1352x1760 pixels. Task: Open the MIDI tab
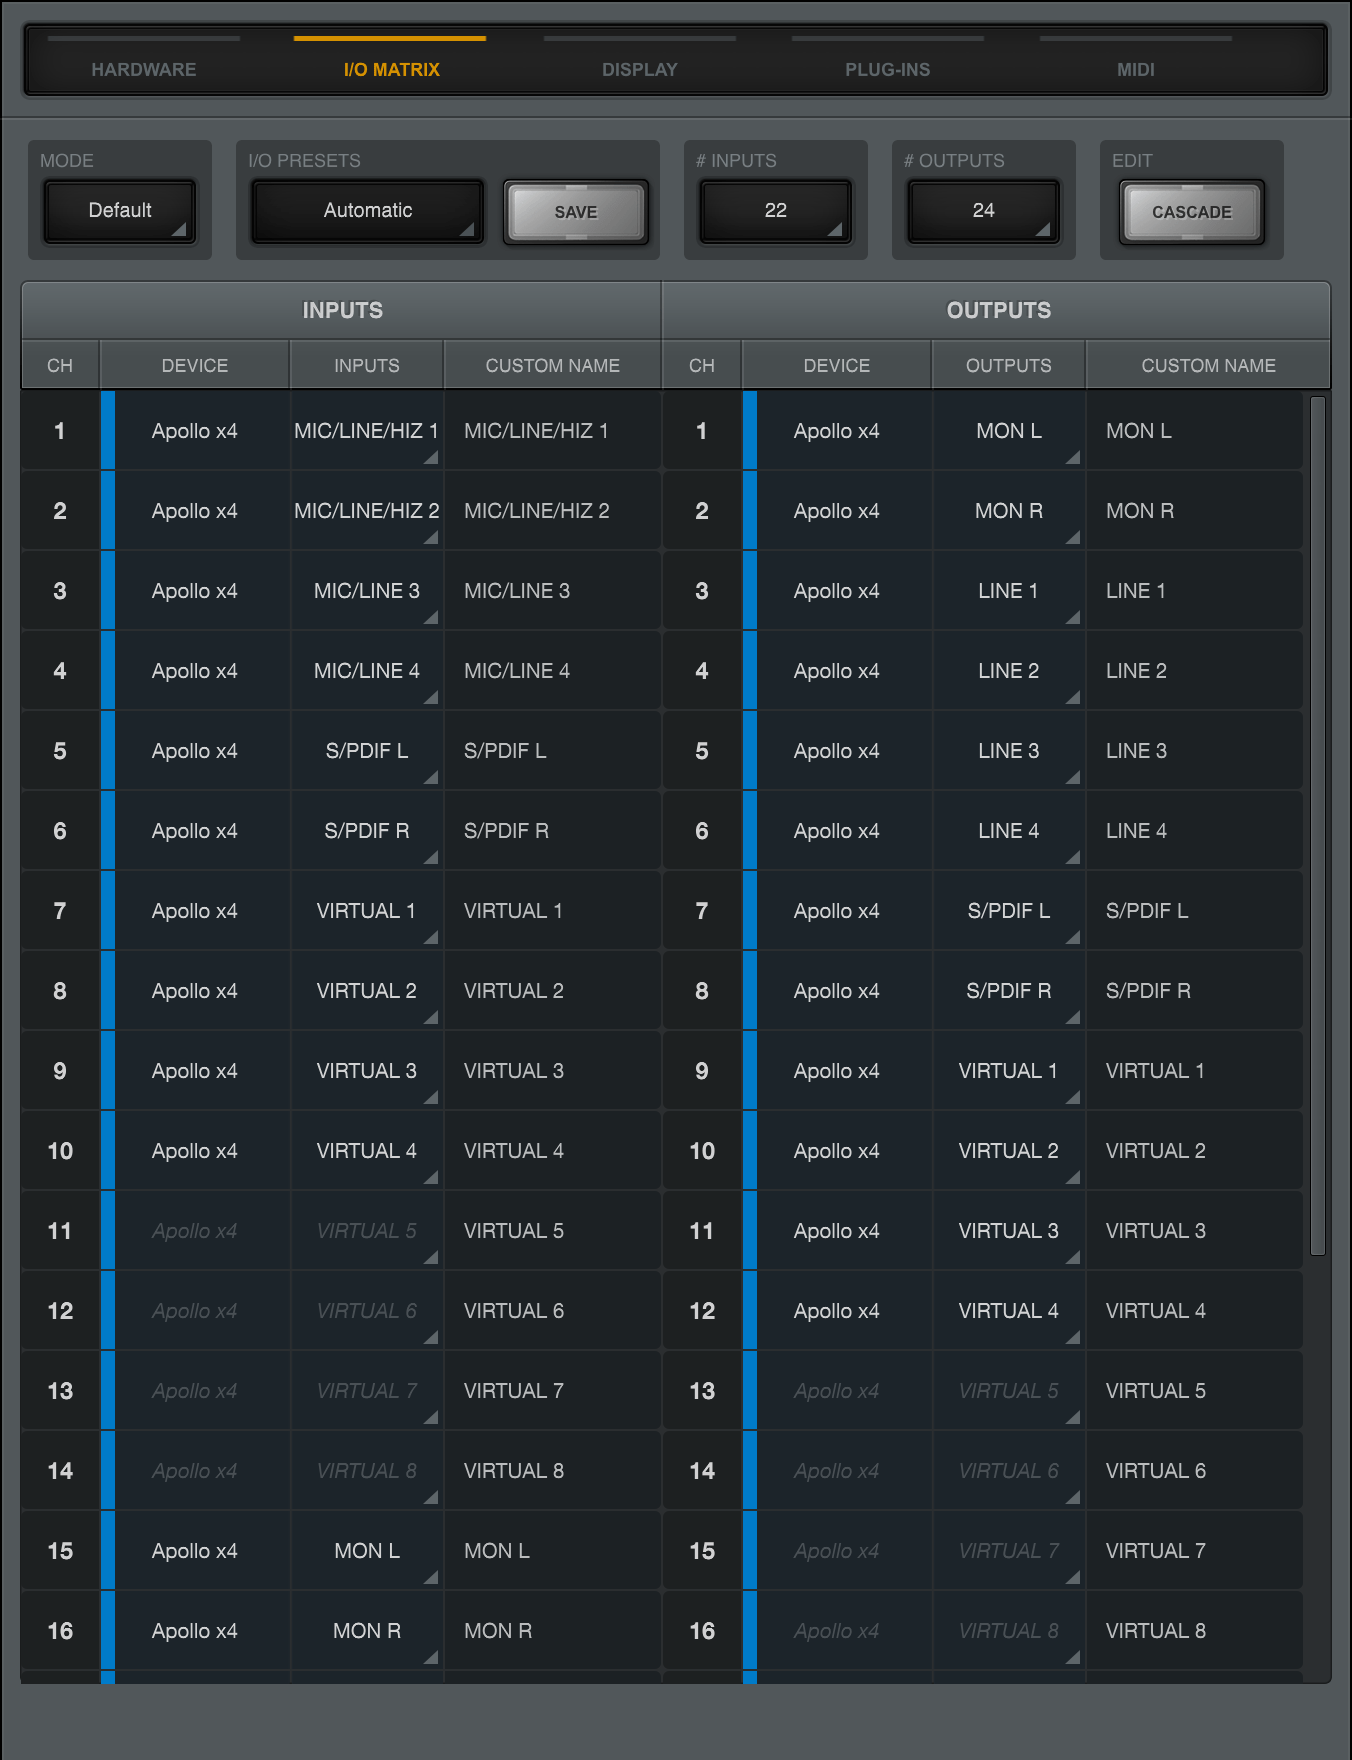1135,62
